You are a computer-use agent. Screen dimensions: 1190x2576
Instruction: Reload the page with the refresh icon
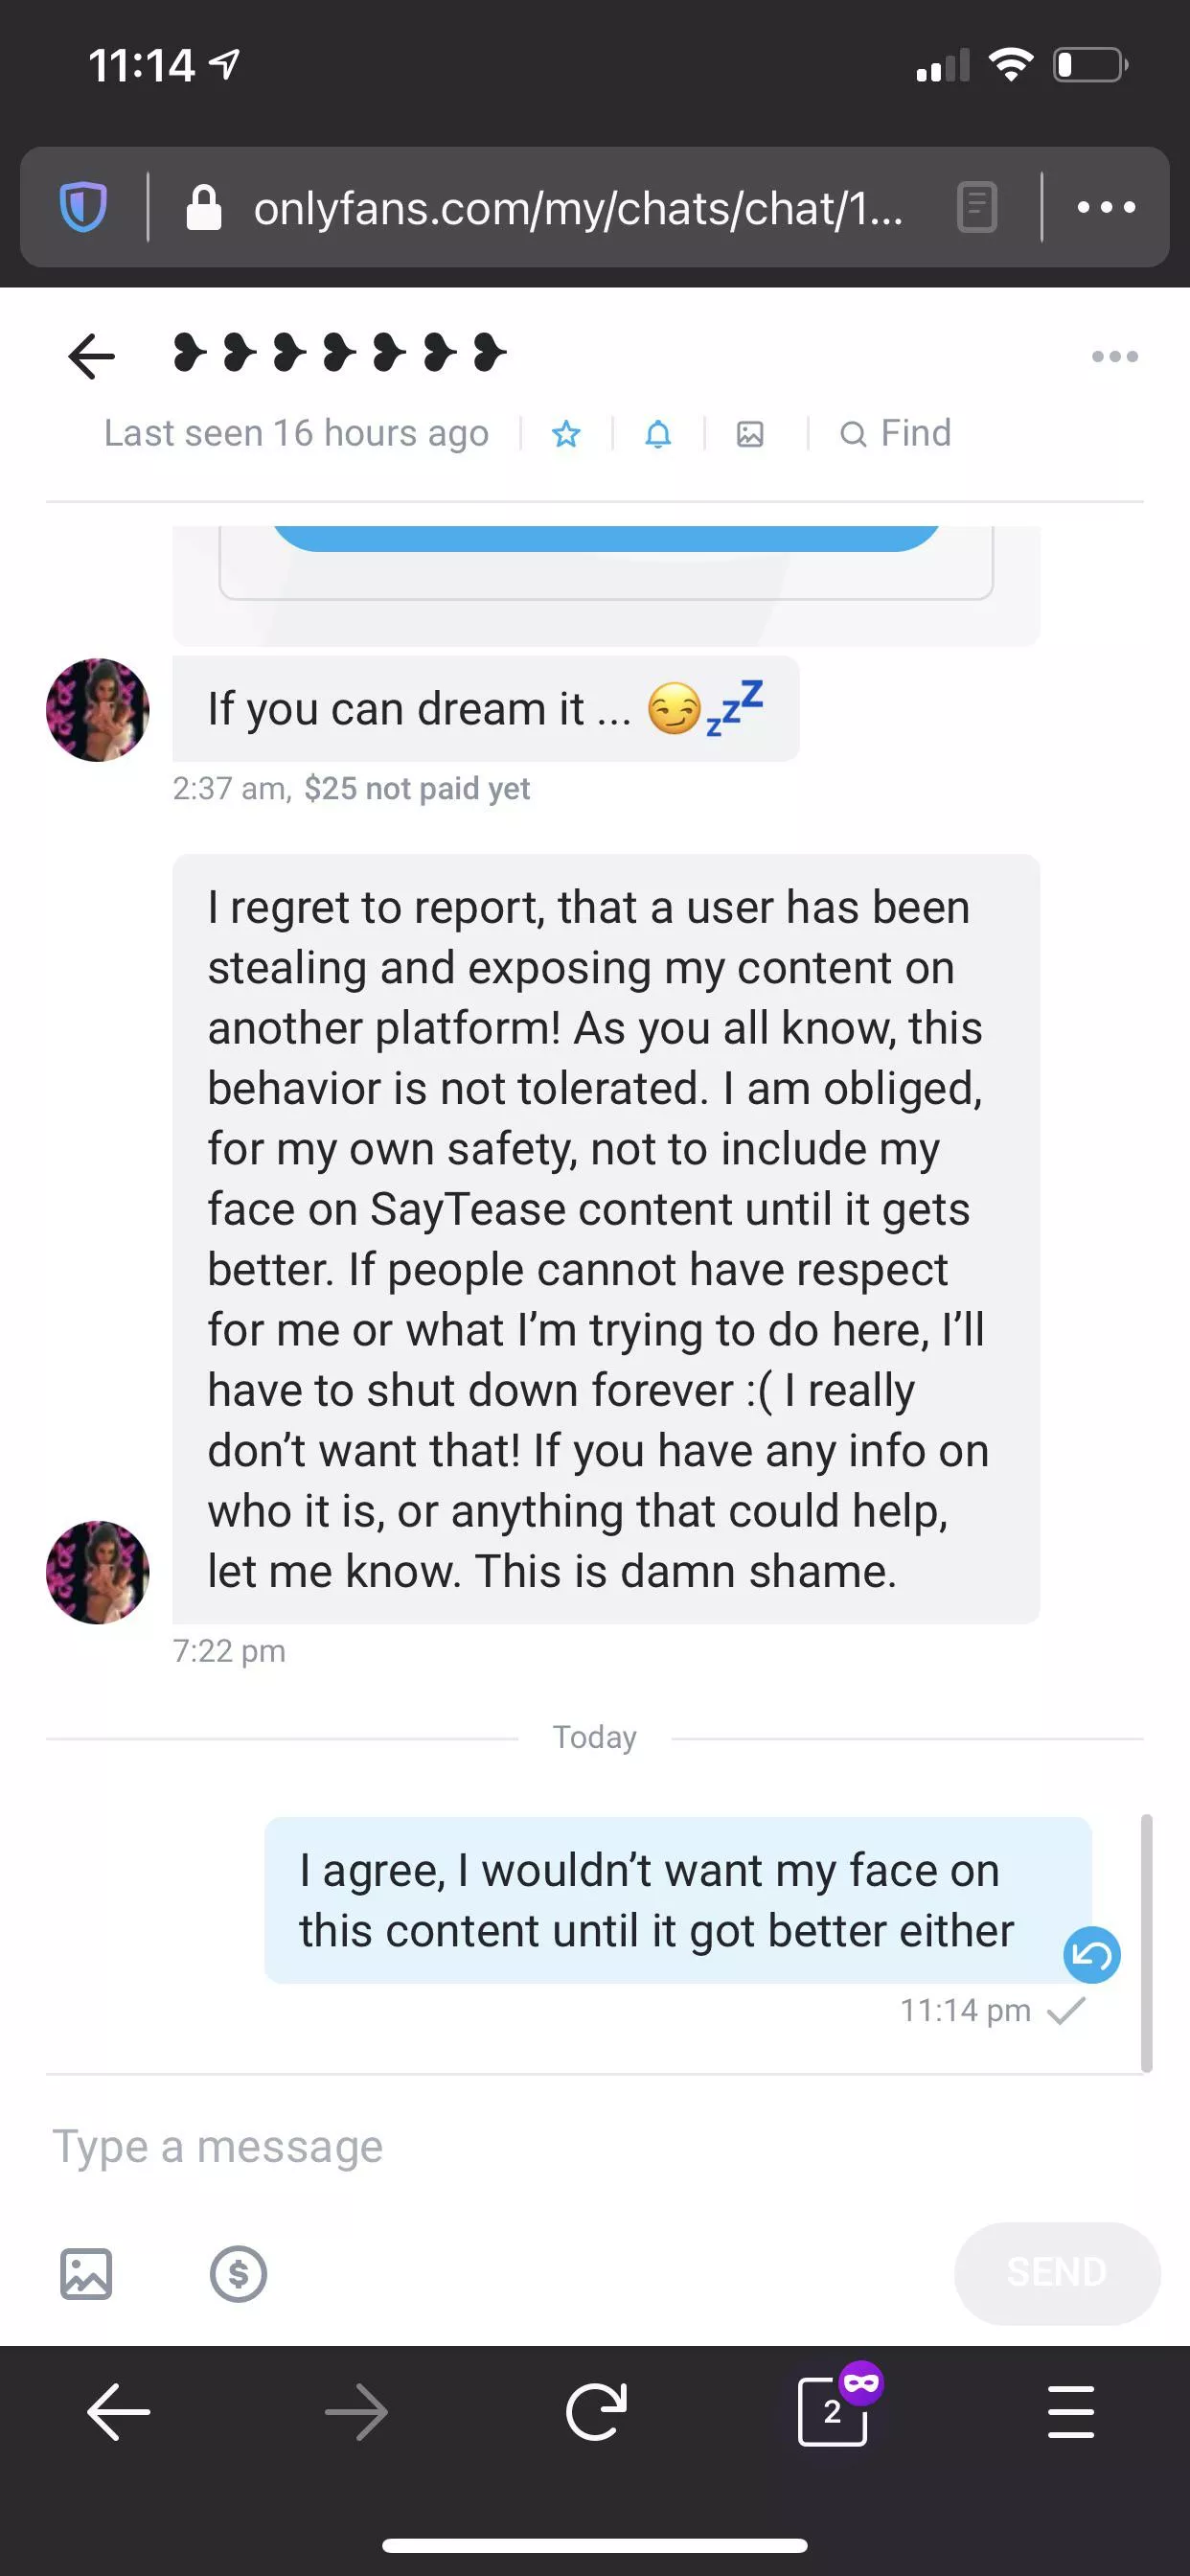click(596, 2412)
